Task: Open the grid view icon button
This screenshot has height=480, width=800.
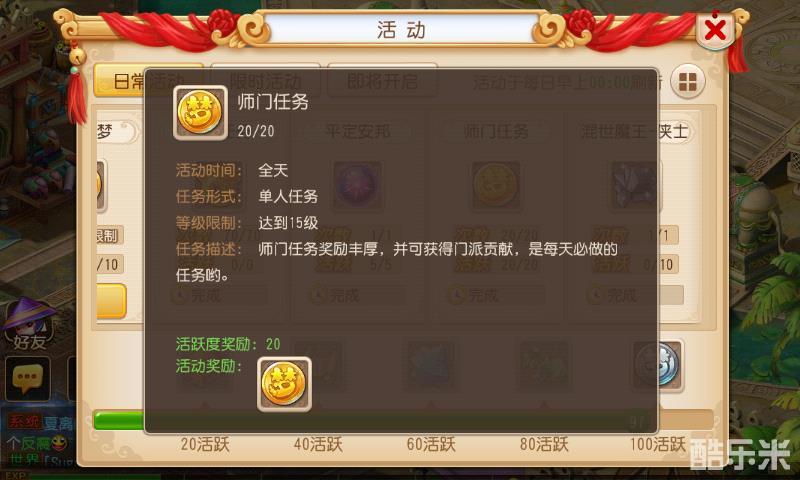Action: pyautogui.click(x=687, y=82)
